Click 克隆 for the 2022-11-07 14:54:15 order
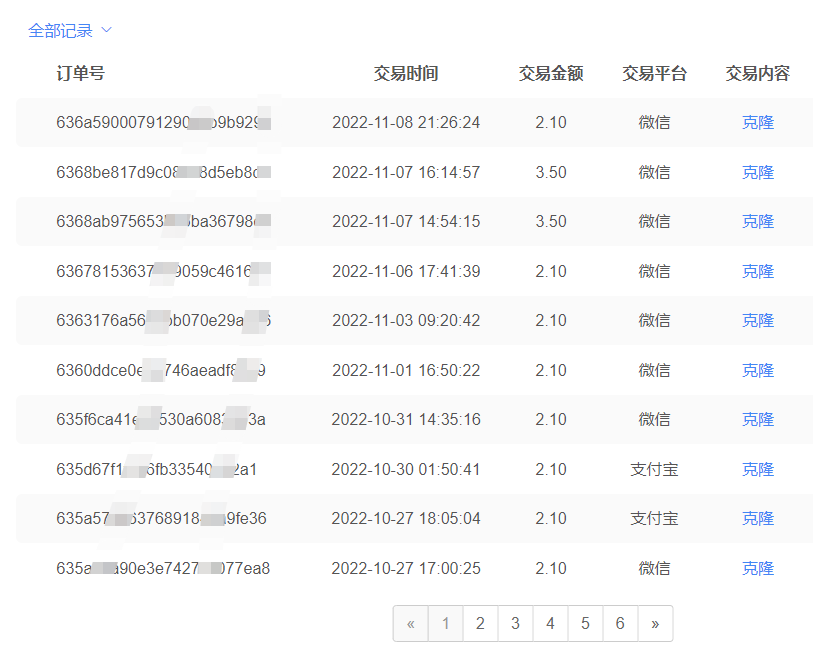The height and width of the screenshot is (655, 813). tap(758, 221)
